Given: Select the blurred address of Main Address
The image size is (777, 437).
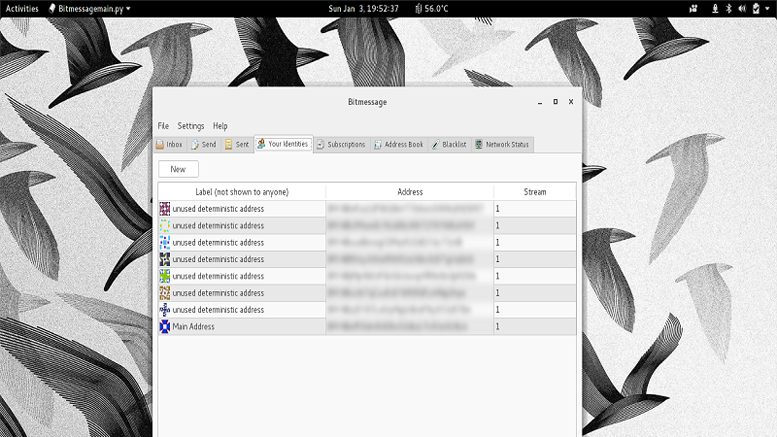Looking at the screenshot, I should pyautogui.click(x=397, y=327).
